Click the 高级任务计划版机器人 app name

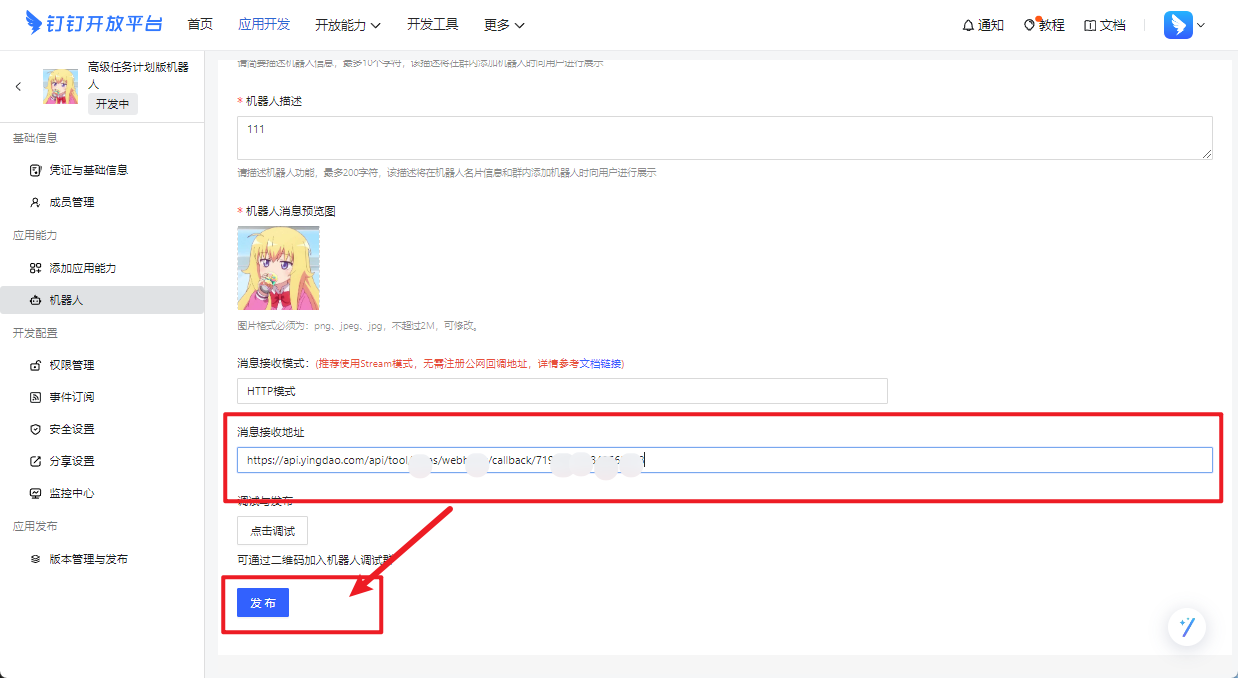[138, 76]
